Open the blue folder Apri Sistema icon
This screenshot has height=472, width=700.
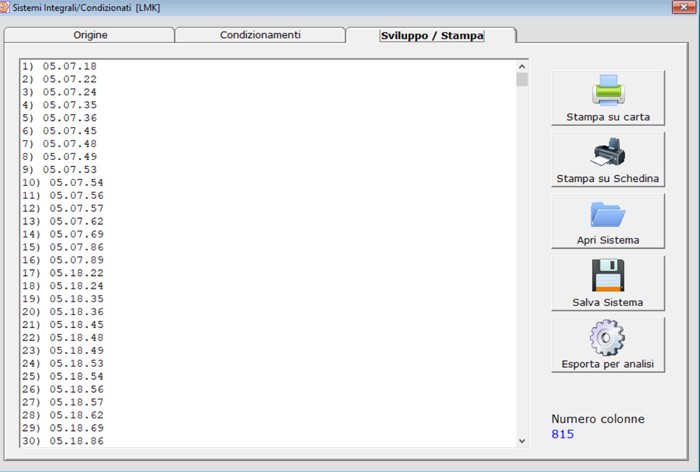tap(608, 214)
